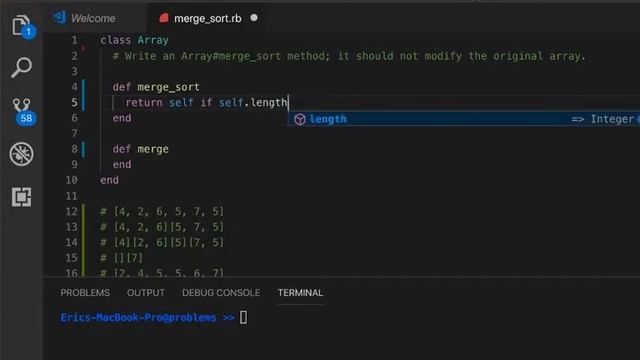Open the DEBUG CONSOLE panel tab
Viewport: 640px width, 360px height.
pos(221,293)
